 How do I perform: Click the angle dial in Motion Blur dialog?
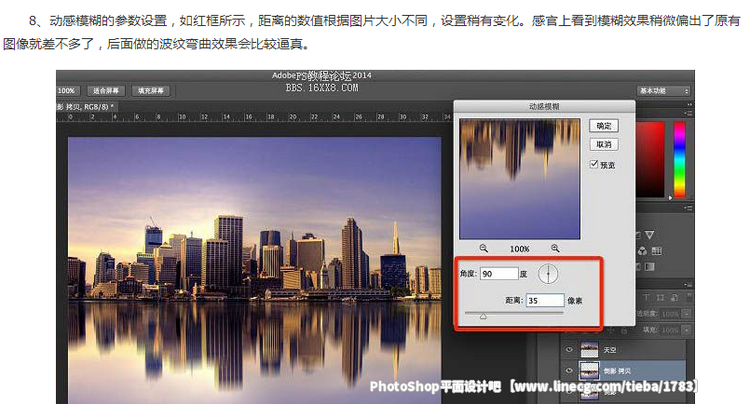coord(548,274)
